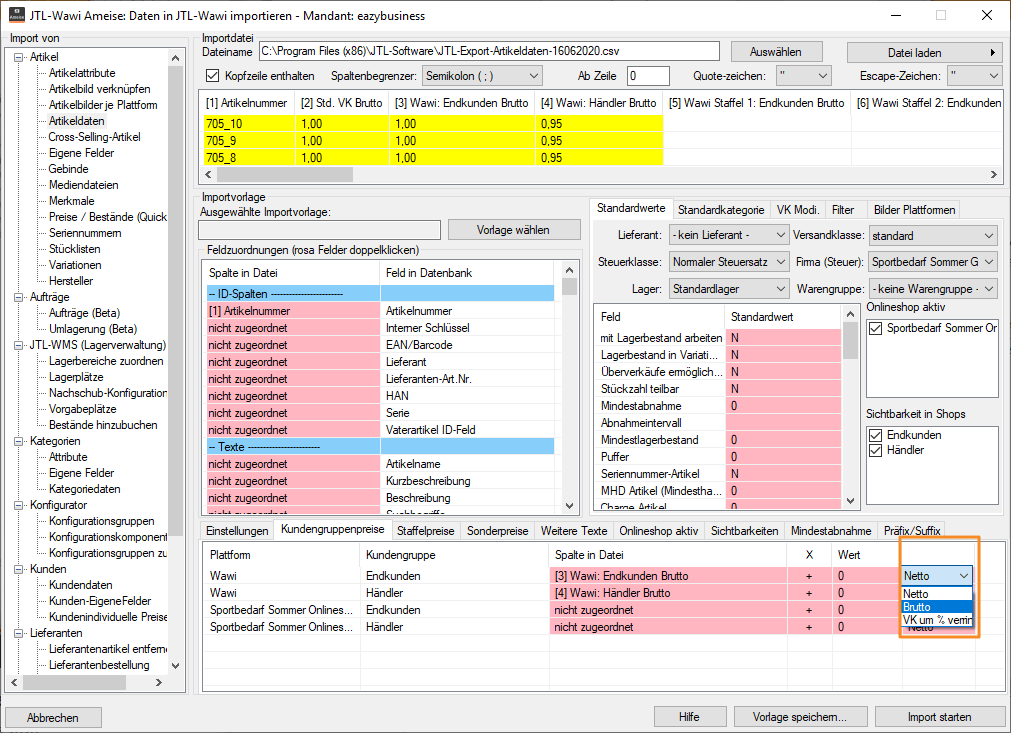Open the Steuerklasse dropdown
This screenshot has height=733, width=1011.
729,262
